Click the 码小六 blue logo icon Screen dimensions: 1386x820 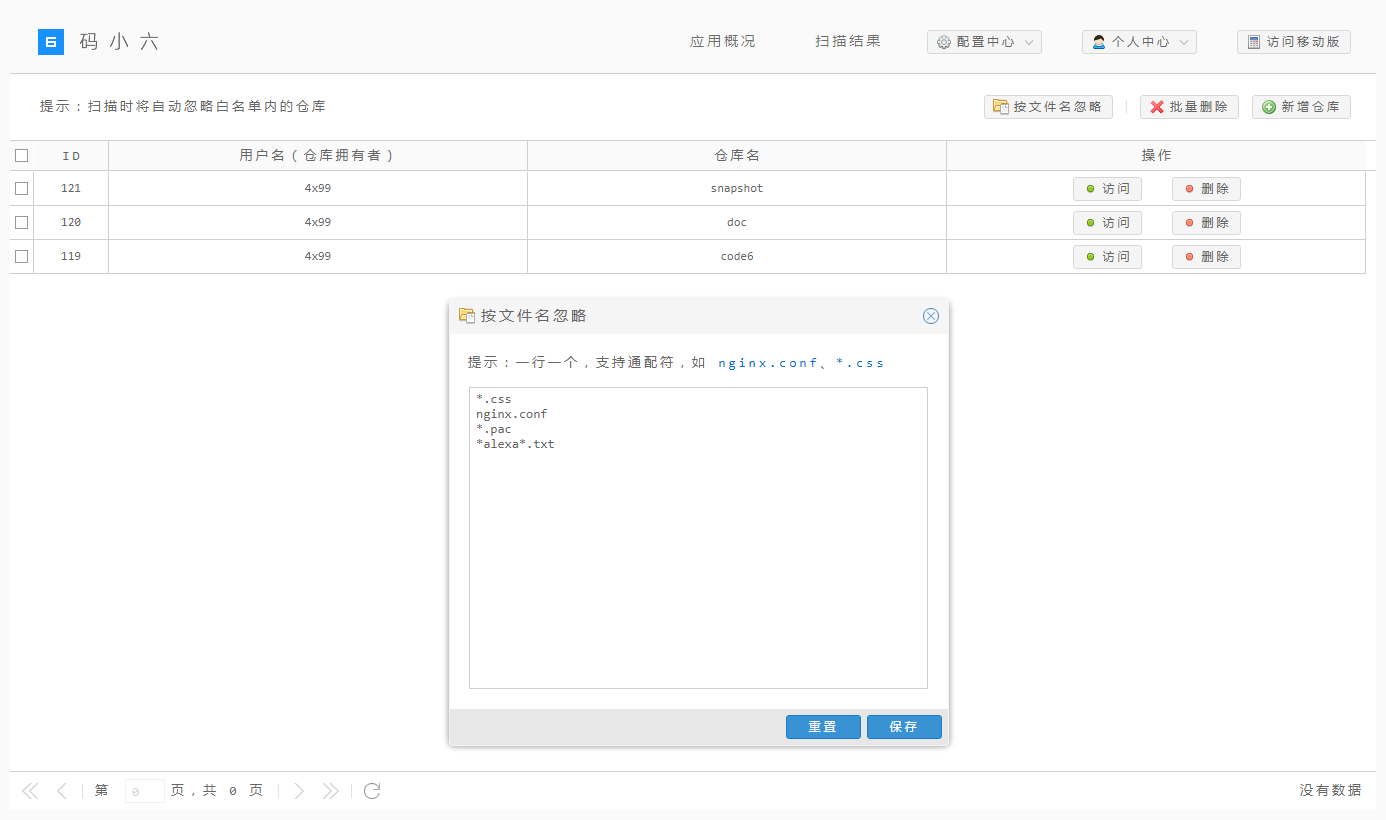[51, 42]
